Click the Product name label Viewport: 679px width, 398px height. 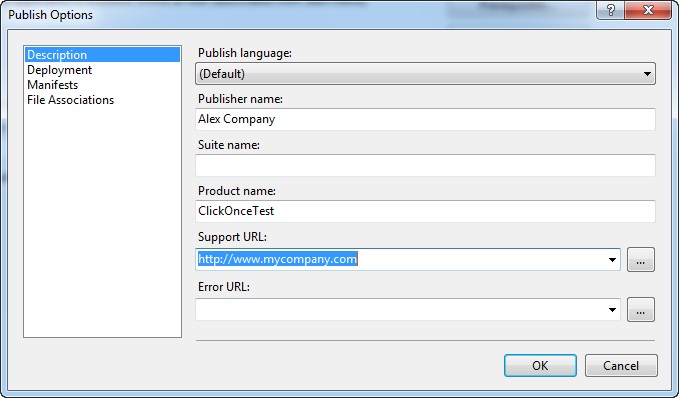[236, 191]
